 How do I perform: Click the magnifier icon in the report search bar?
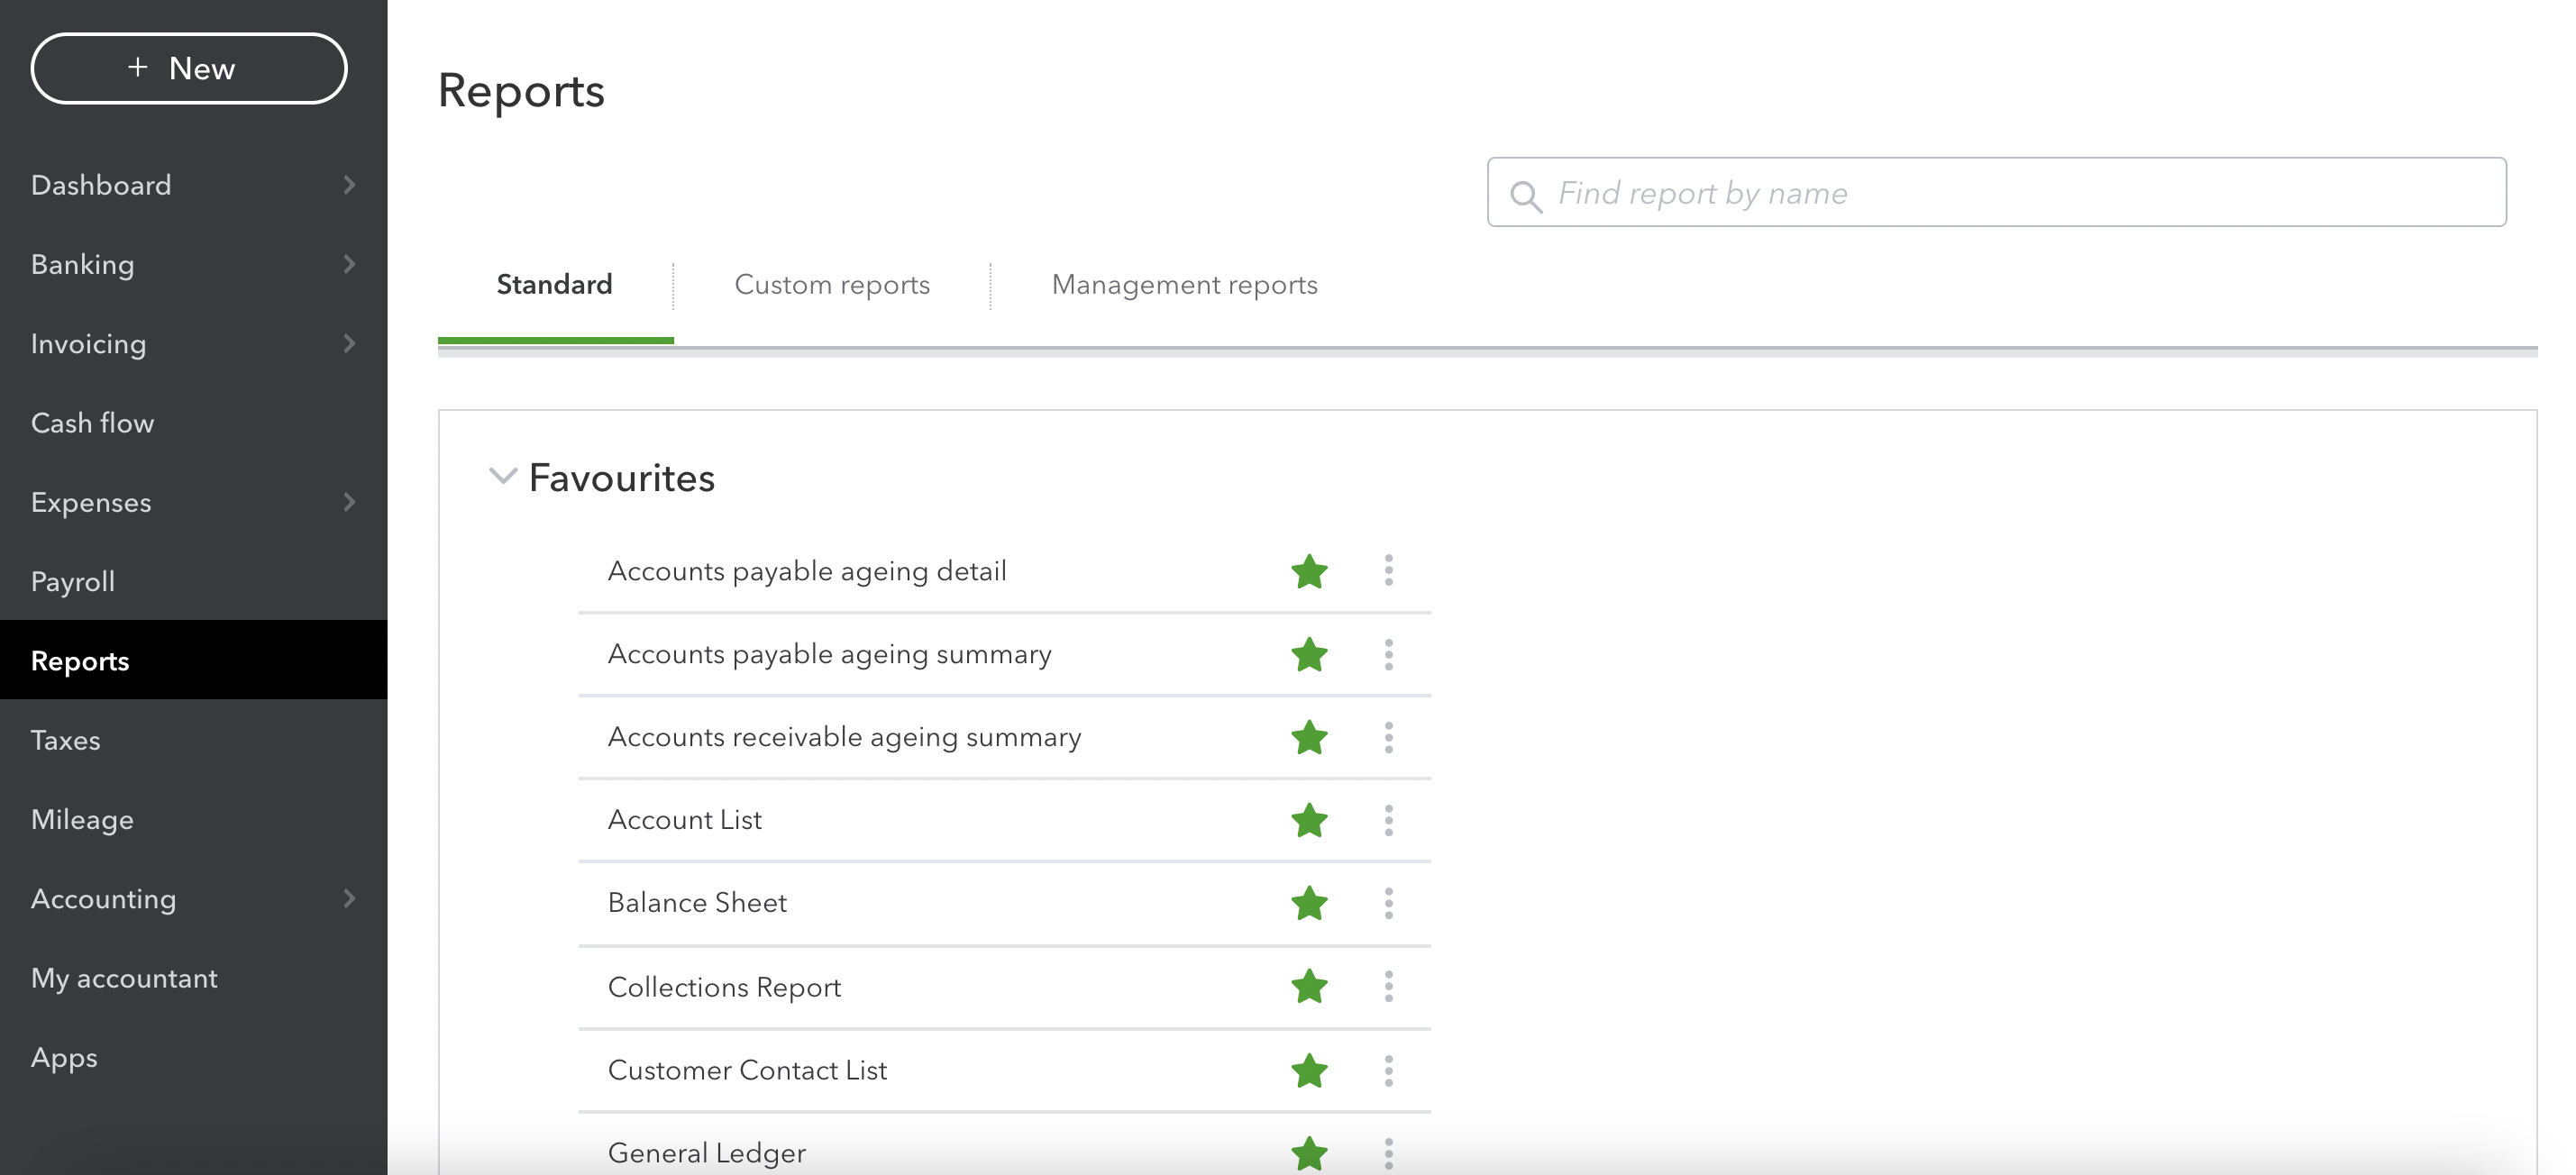pyautogui.click(x=1527, y=193)
